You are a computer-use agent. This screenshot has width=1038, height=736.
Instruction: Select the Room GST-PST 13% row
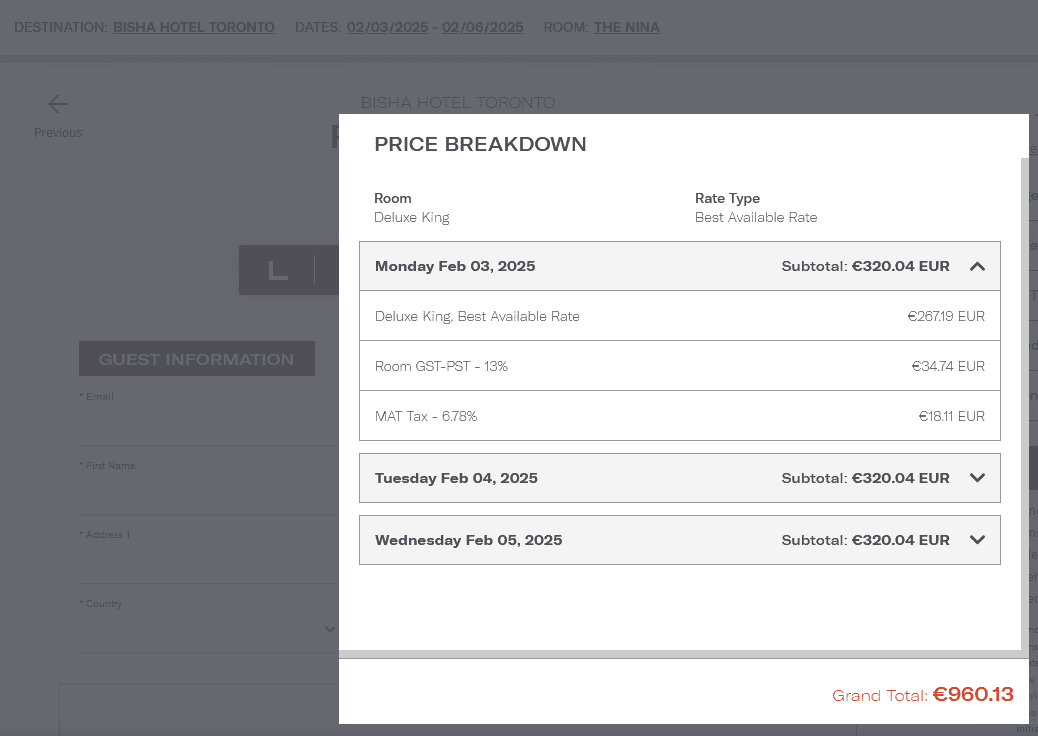click(x=679, y=366)
